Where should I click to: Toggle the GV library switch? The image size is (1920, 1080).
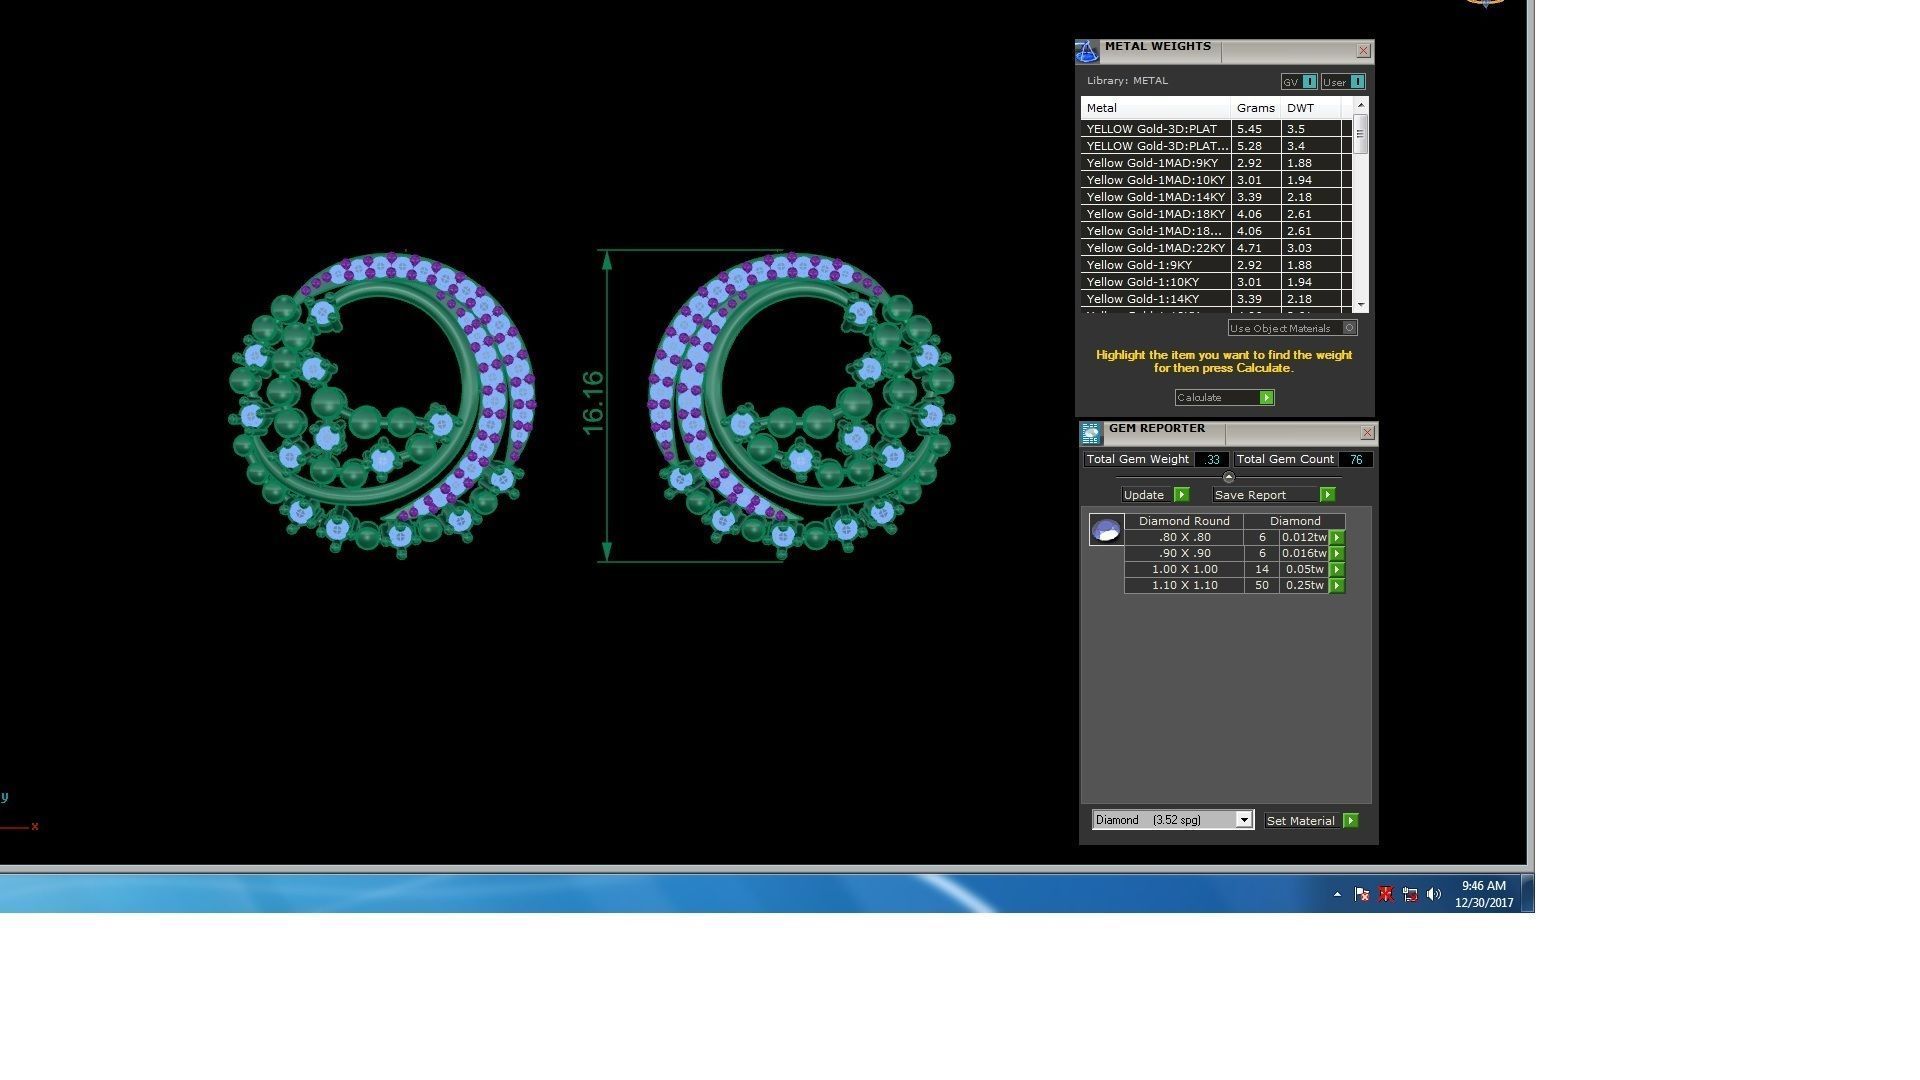pos(1309,82)
